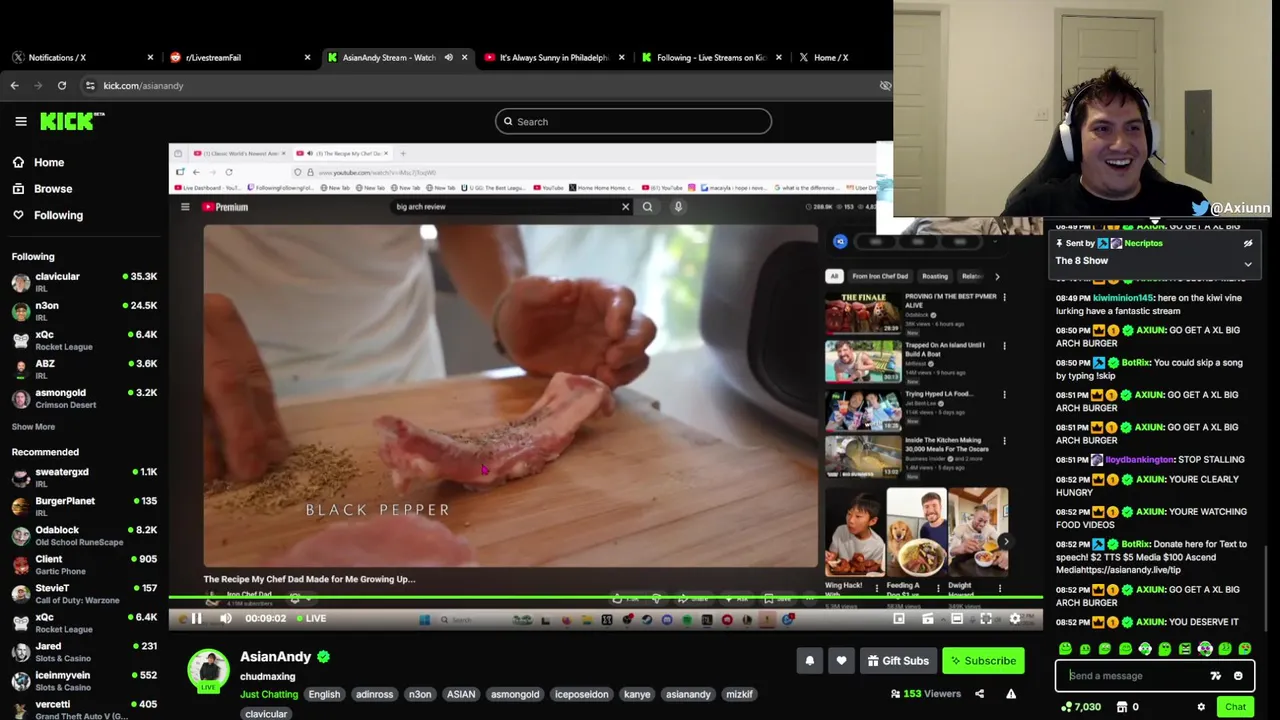Expand Show more under Following
This screenshot has width=1280, height=720.
33,427
